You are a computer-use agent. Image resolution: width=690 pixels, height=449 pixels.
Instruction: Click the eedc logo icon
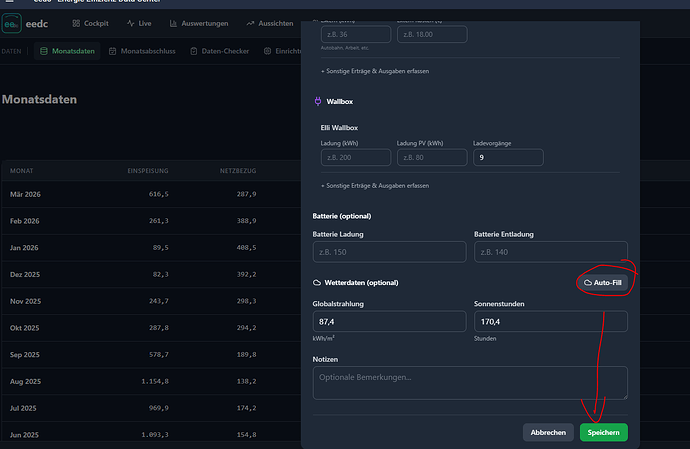[x=11, y=23]
